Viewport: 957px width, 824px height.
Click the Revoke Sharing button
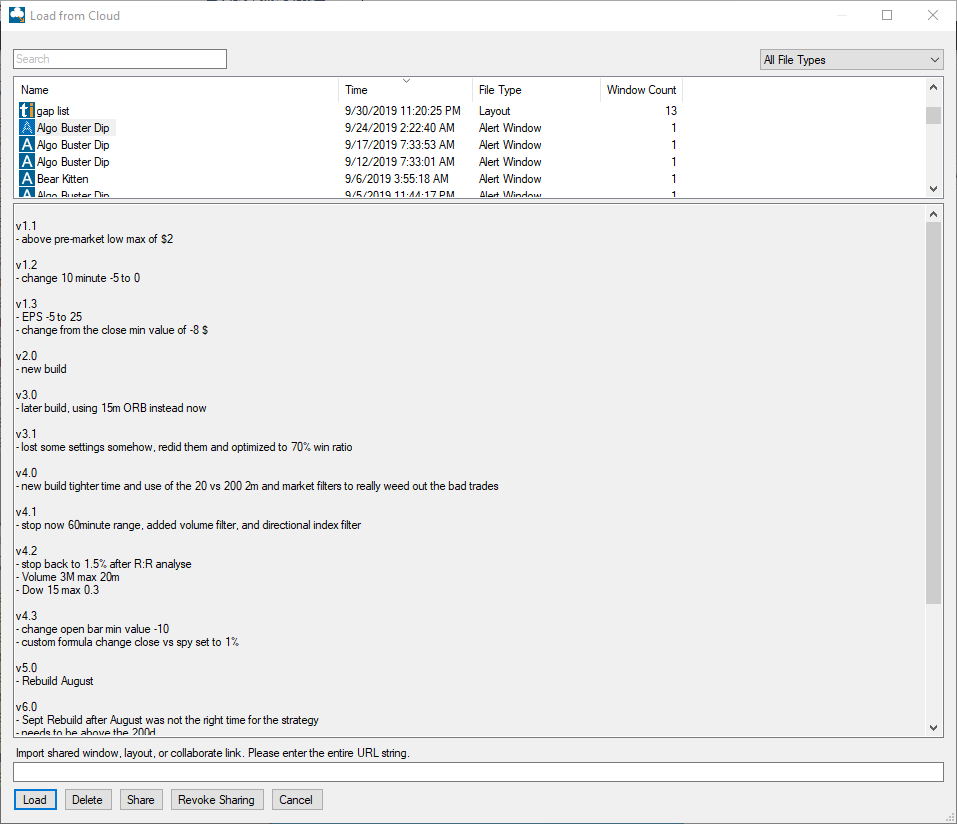pos(216,799)
